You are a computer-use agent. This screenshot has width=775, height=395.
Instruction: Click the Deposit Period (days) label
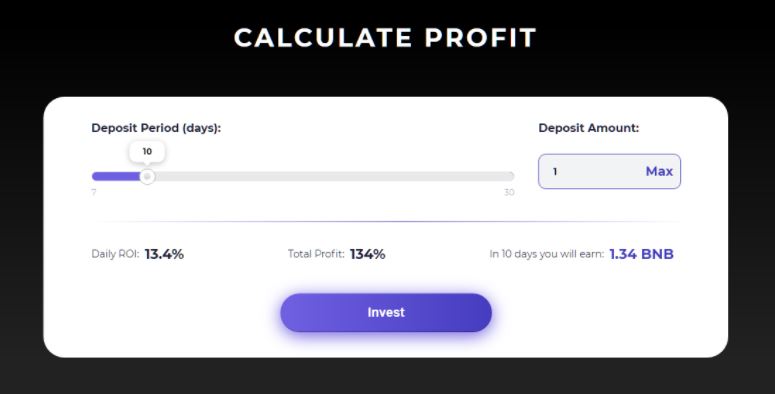tap(156, 128)
